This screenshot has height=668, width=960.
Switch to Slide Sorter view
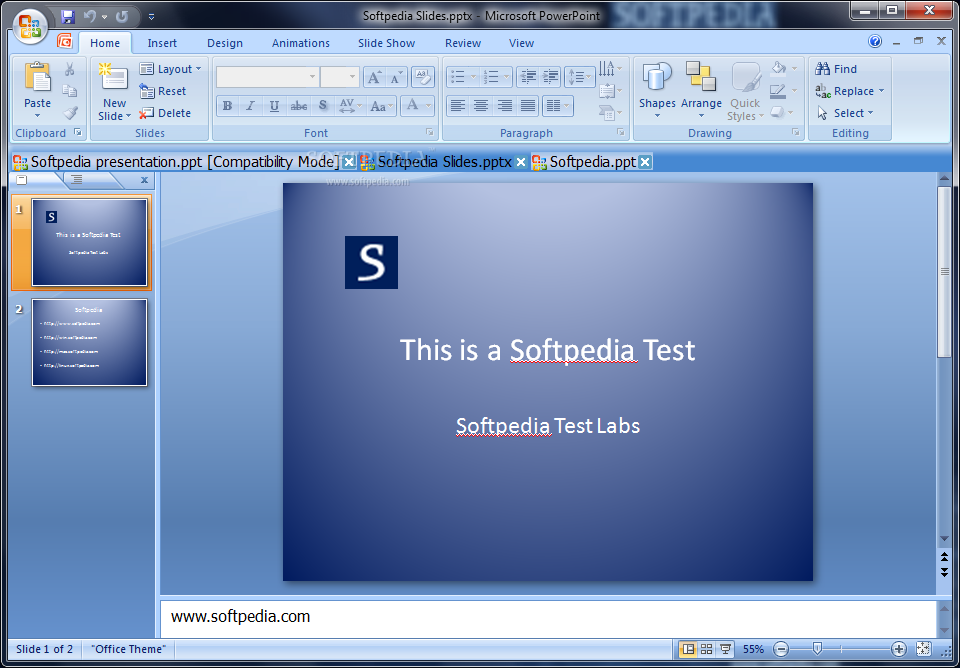tap(707, 649)
